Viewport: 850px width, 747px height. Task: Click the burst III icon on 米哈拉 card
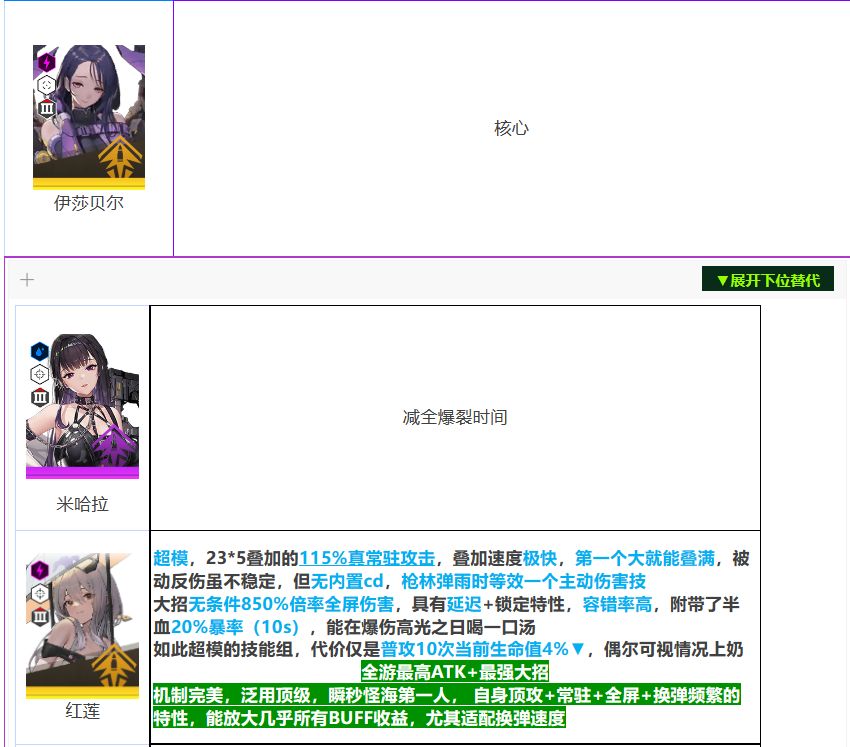pos(40,397)
